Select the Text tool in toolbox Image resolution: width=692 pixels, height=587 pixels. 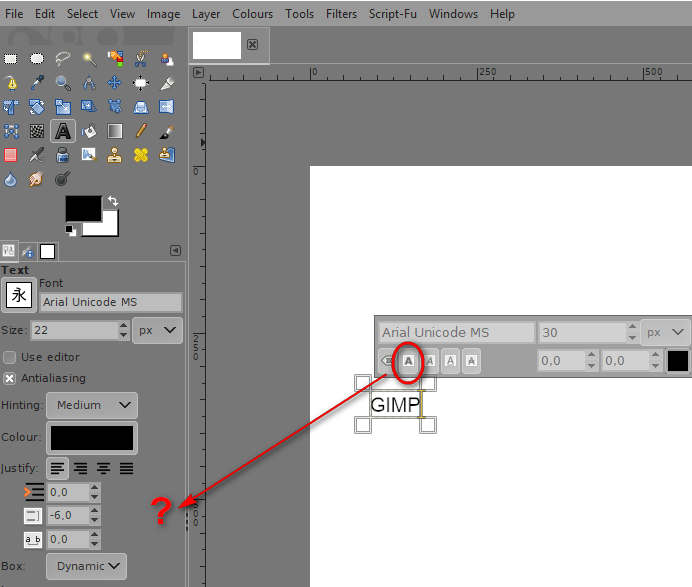(x=62, y=131)
